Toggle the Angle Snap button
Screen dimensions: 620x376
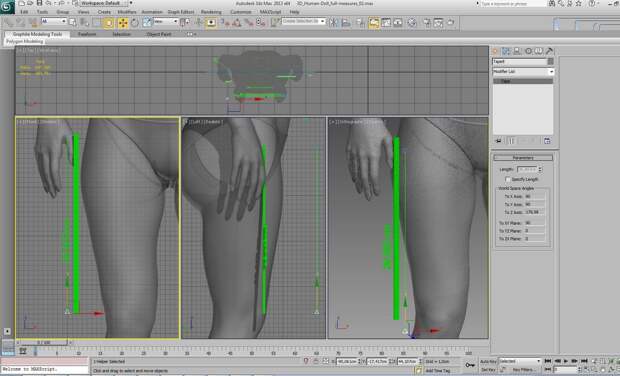click(x=237, y=23)
